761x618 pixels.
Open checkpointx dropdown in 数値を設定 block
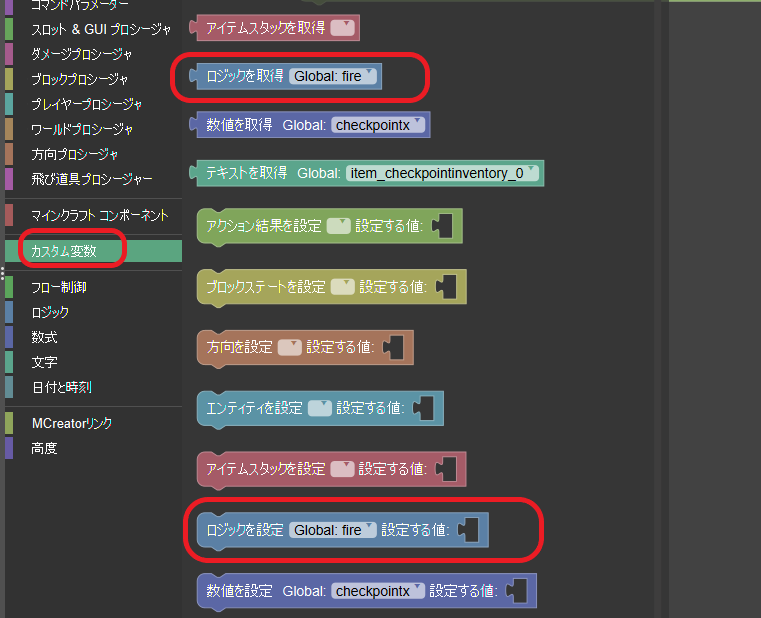[x=378, y=591]
